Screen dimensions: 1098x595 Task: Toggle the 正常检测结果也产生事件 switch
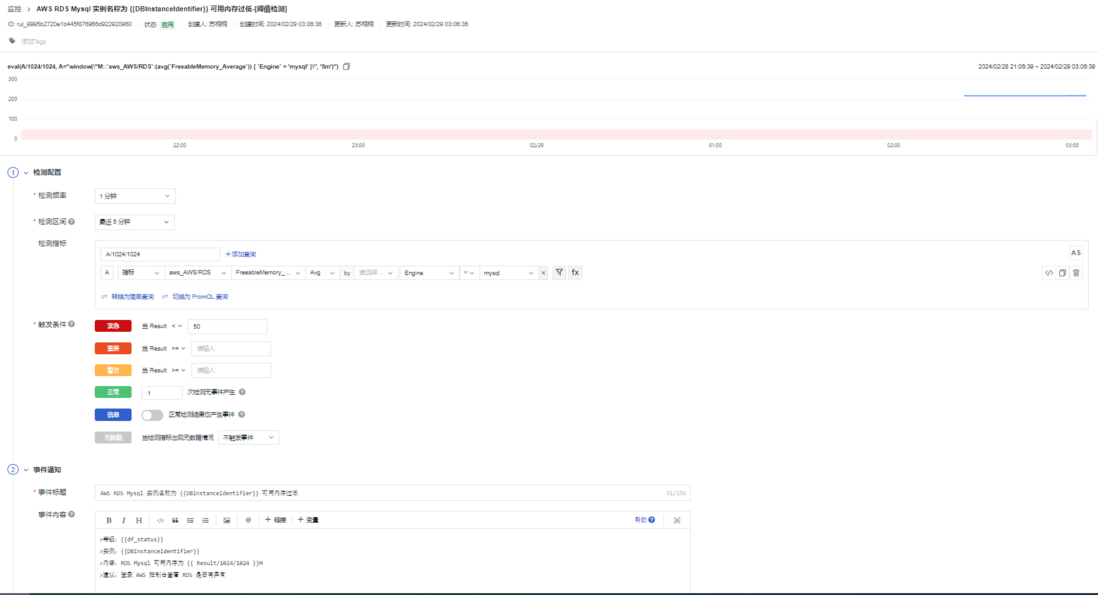(x=152, y=415)
